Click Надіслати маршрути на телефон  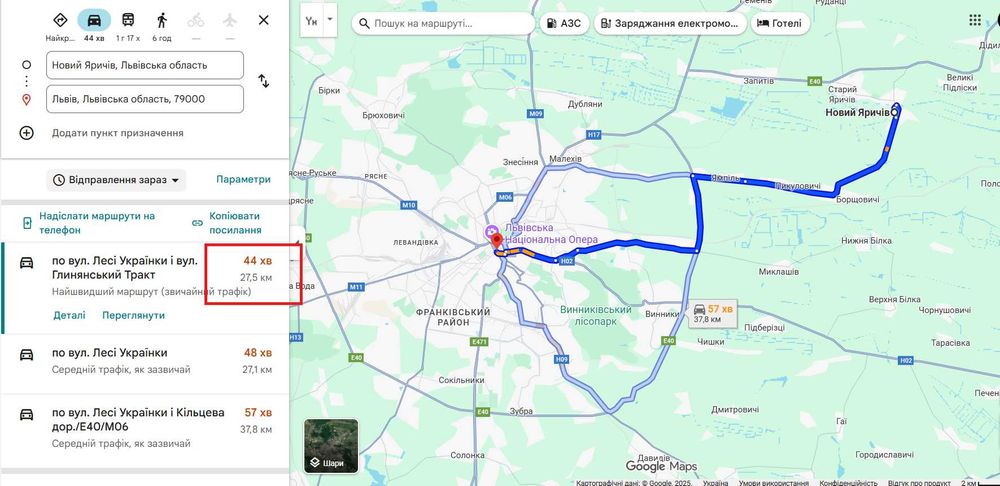pos(96,223)
